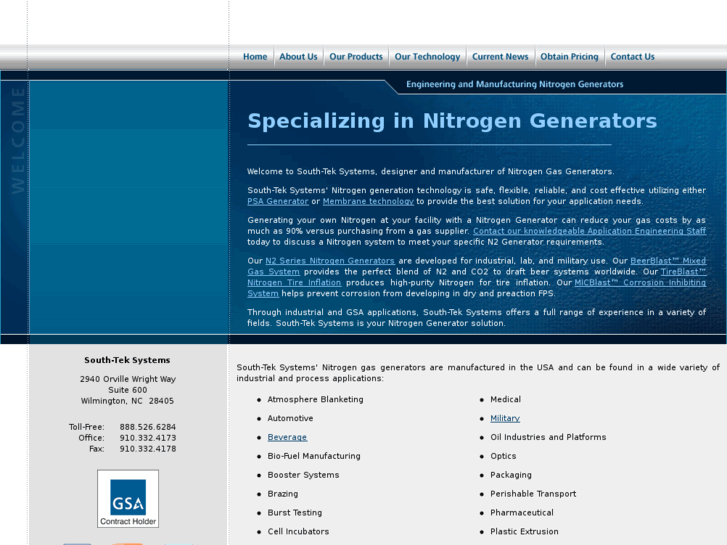Click the office number 910.332.4173

pos(147,438)
